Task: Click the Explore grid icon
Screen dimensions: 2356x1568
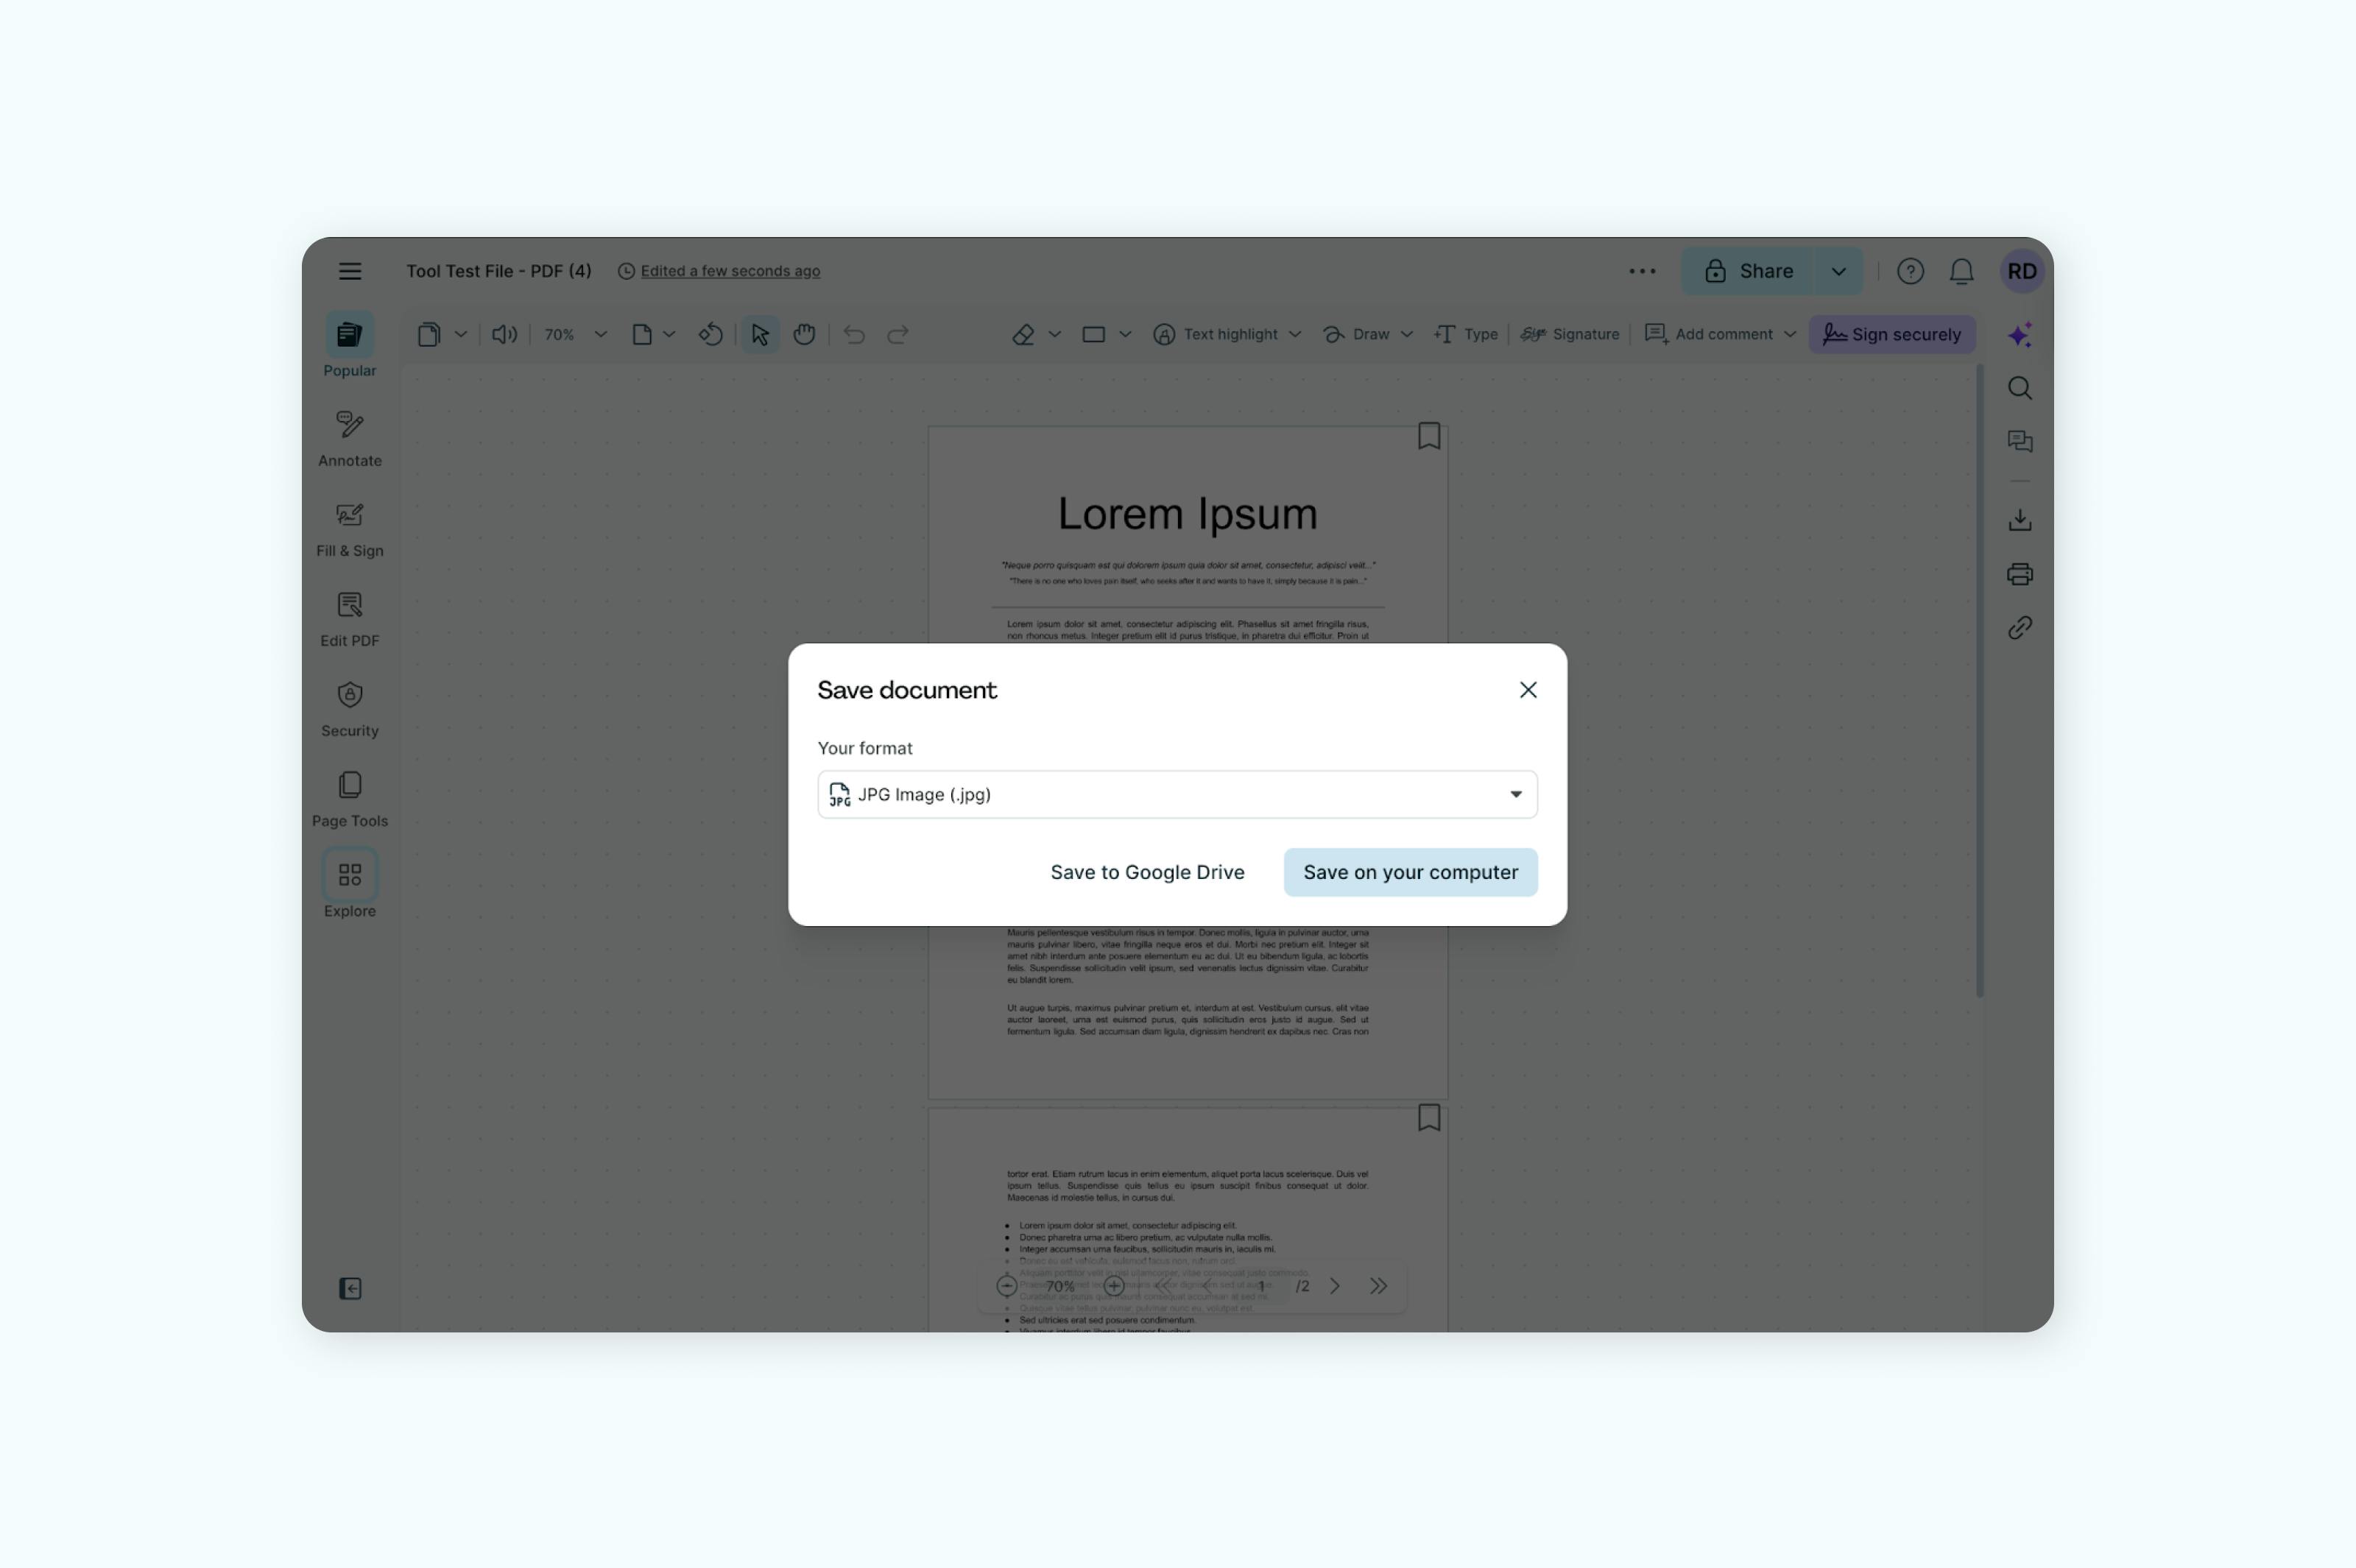Action: point(349,875)
